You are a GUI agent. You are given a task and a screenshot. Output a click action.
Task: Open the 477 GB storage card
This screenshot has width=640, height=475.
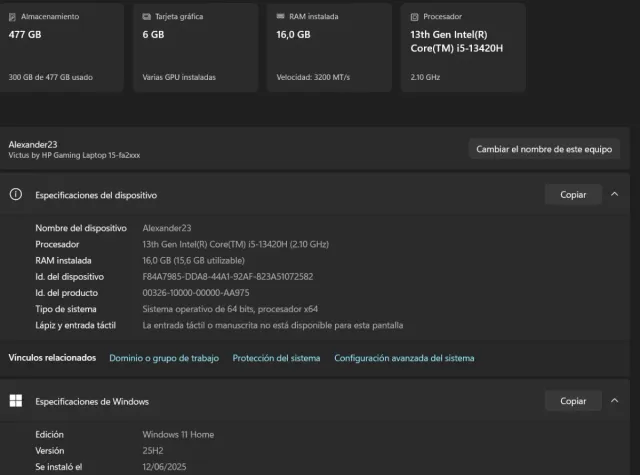coord(62,47)
